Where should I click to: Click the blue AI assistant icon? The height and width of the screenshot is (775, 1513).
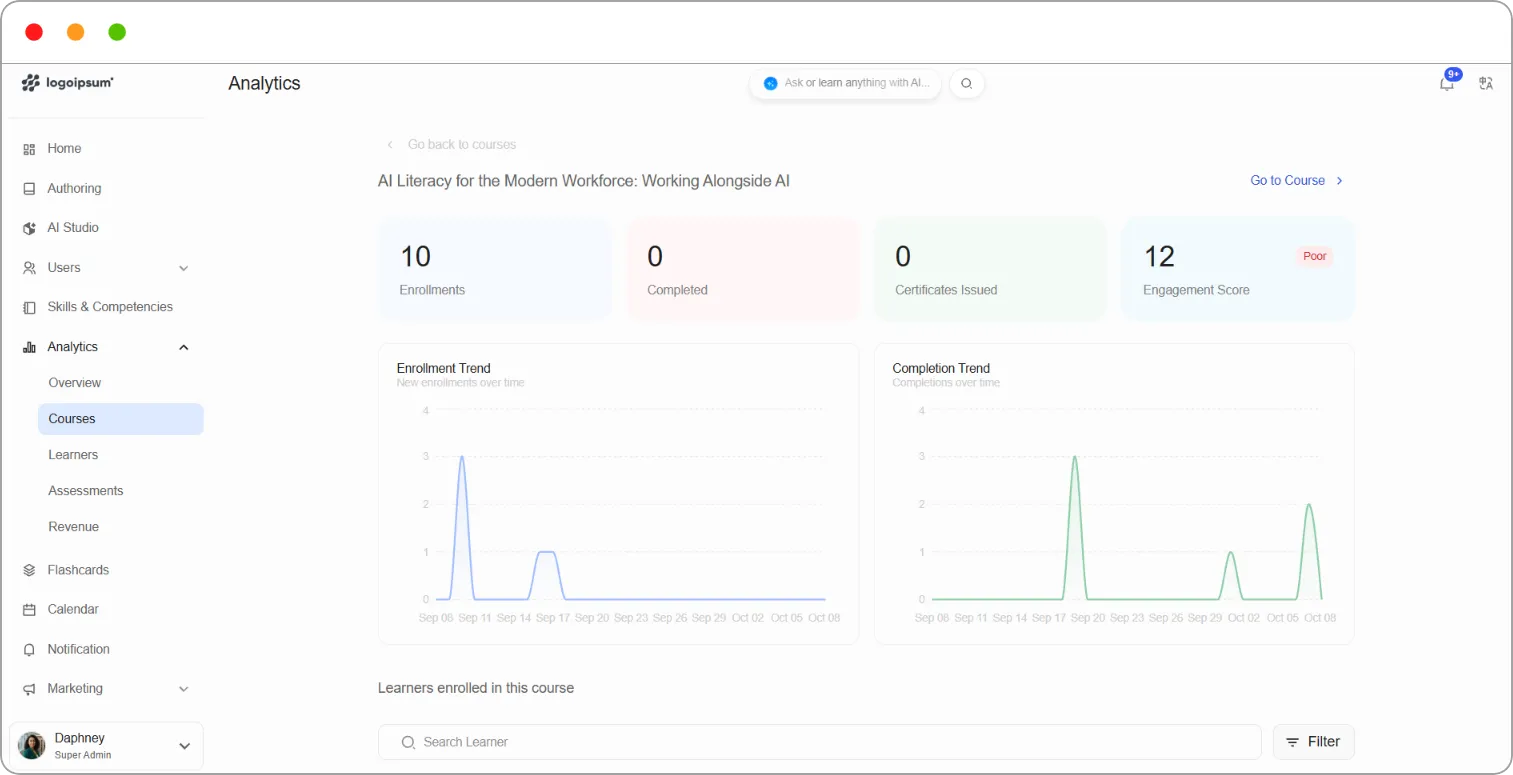[x=770, y=83]
